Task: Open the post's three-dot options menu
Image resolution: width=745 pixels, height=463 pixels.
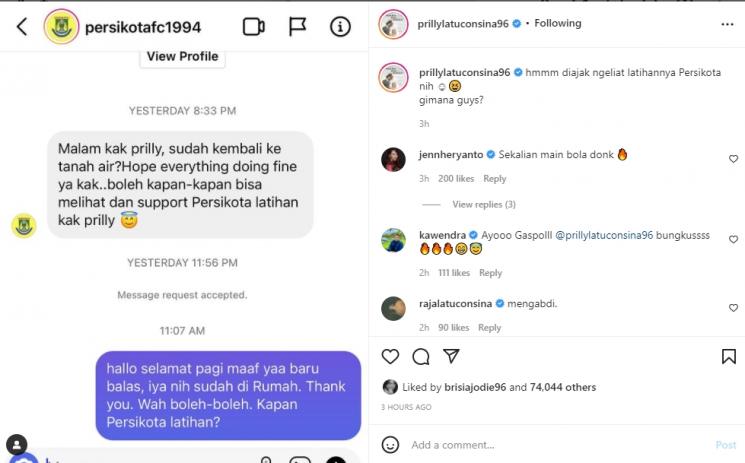Action: (x=727, y=24)
